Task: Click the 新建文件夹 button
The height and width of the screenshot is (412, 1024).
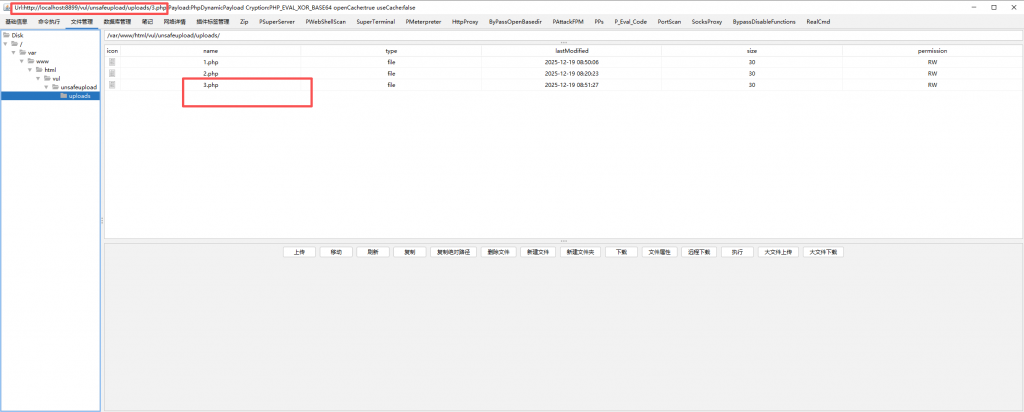Action: [580, 252]
